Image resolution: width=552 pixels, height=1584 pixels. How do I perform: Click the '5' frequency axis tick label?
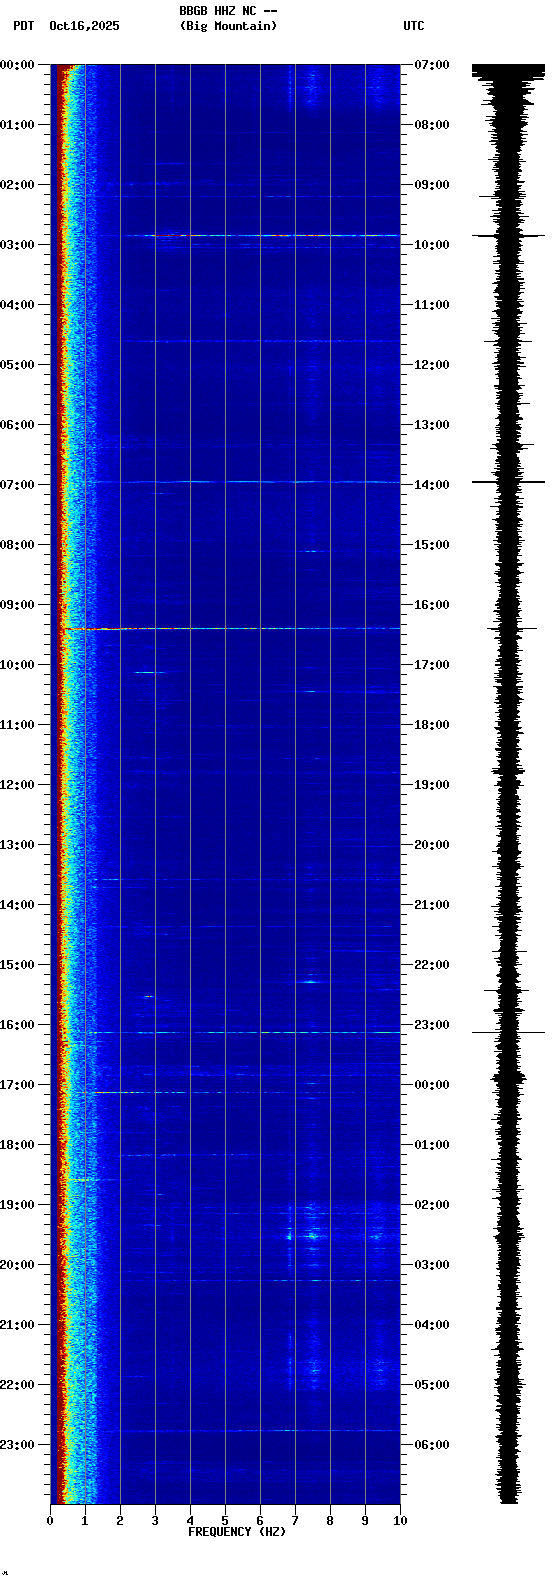(225, 1521)
